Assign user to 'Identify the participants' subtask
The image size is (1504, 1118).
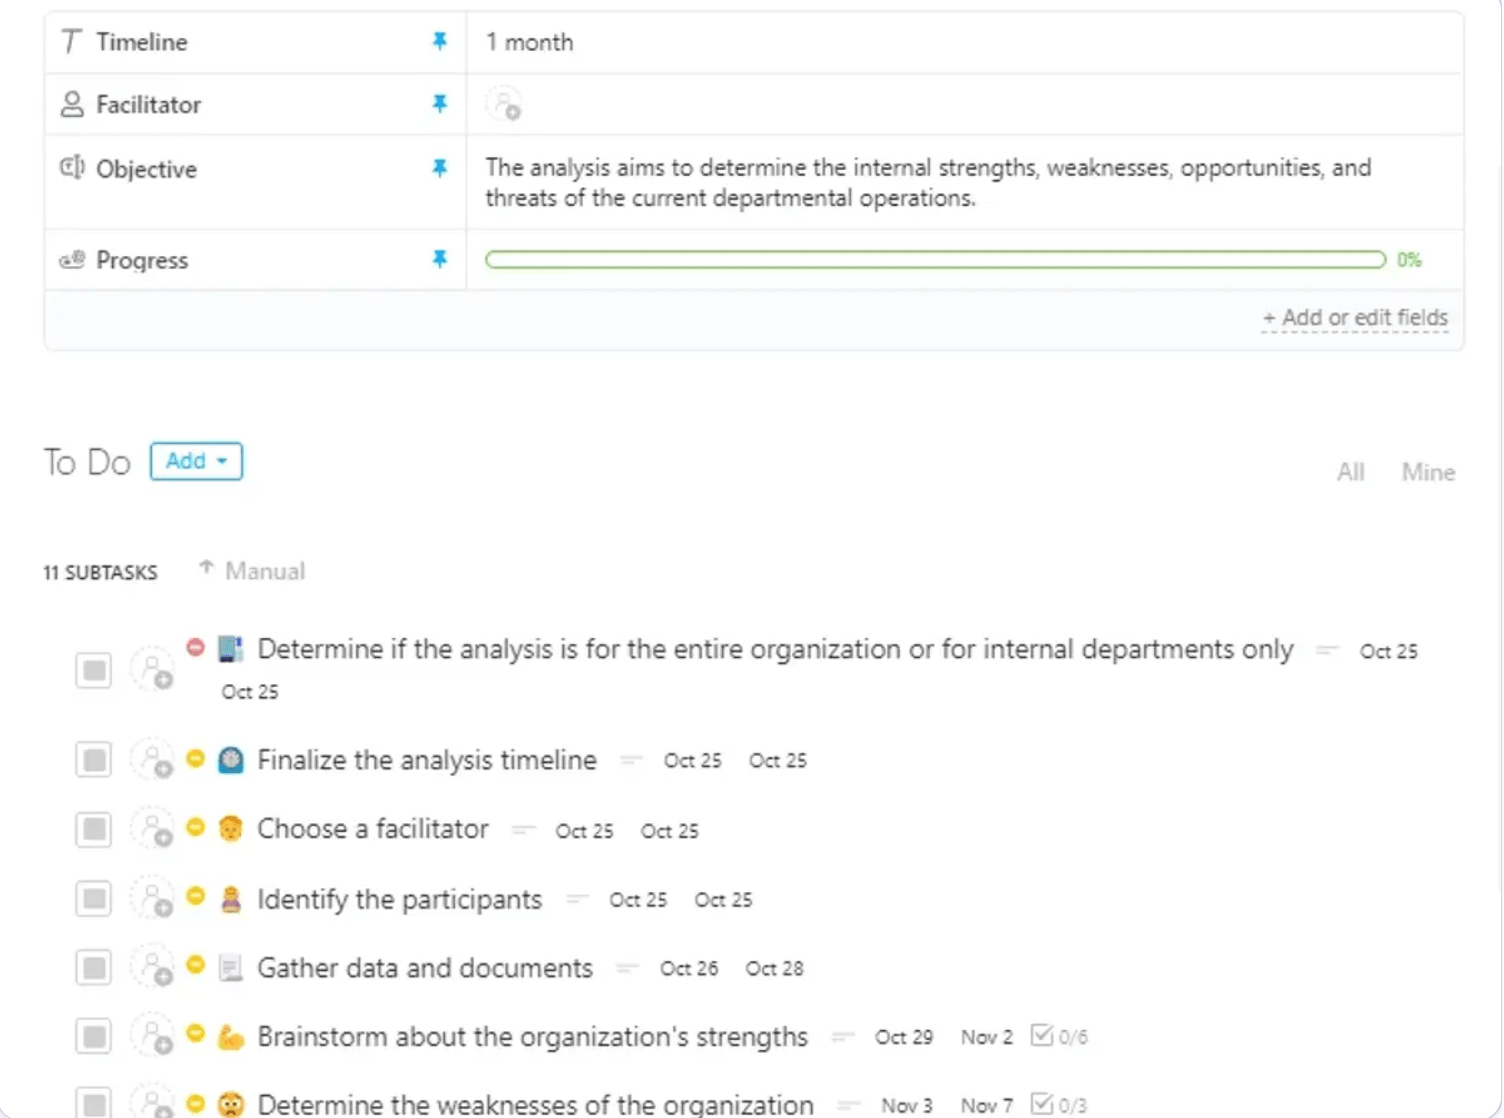153,898
